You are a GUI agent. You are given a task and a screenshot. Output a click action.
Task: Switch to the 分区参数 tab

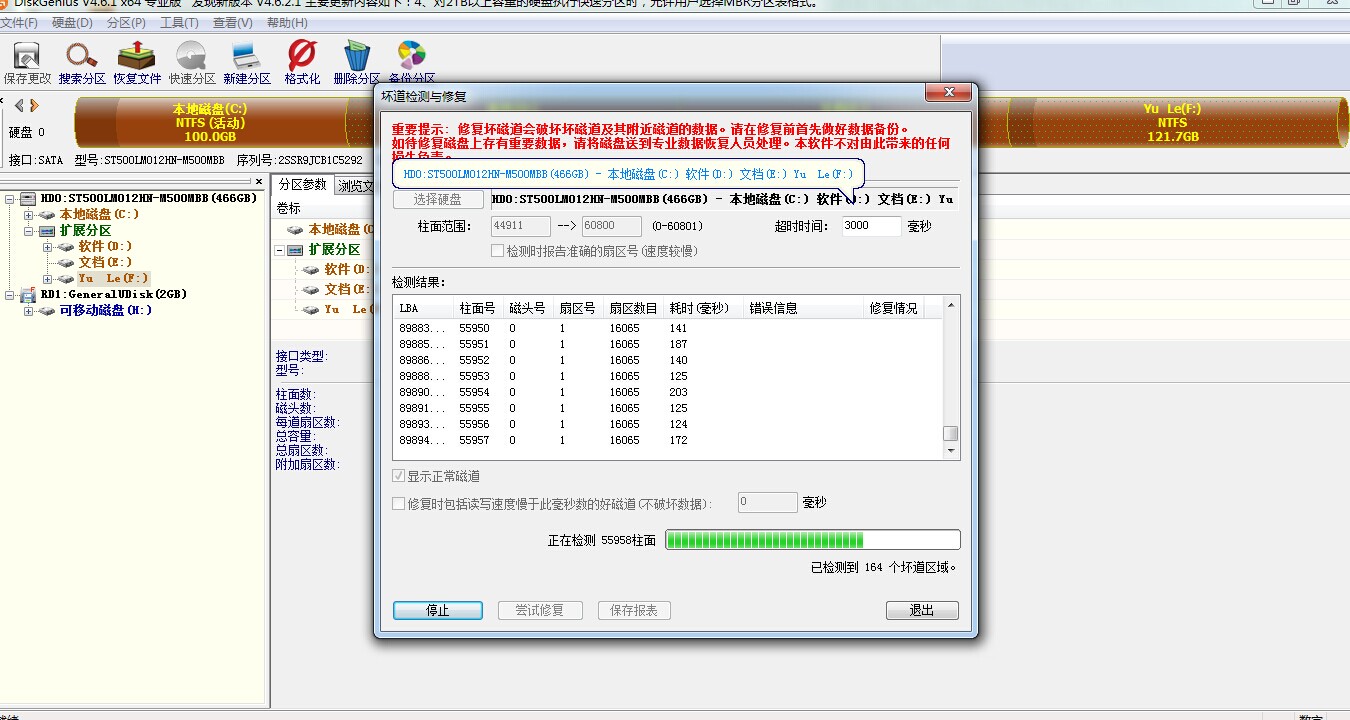(x=302, y=185)
